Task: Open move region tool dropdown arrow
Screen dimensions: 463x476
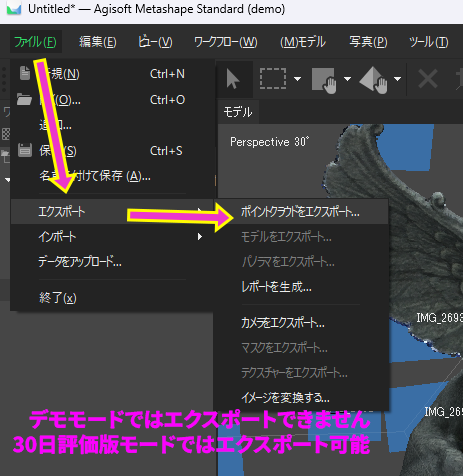Action: pos(347,79)
